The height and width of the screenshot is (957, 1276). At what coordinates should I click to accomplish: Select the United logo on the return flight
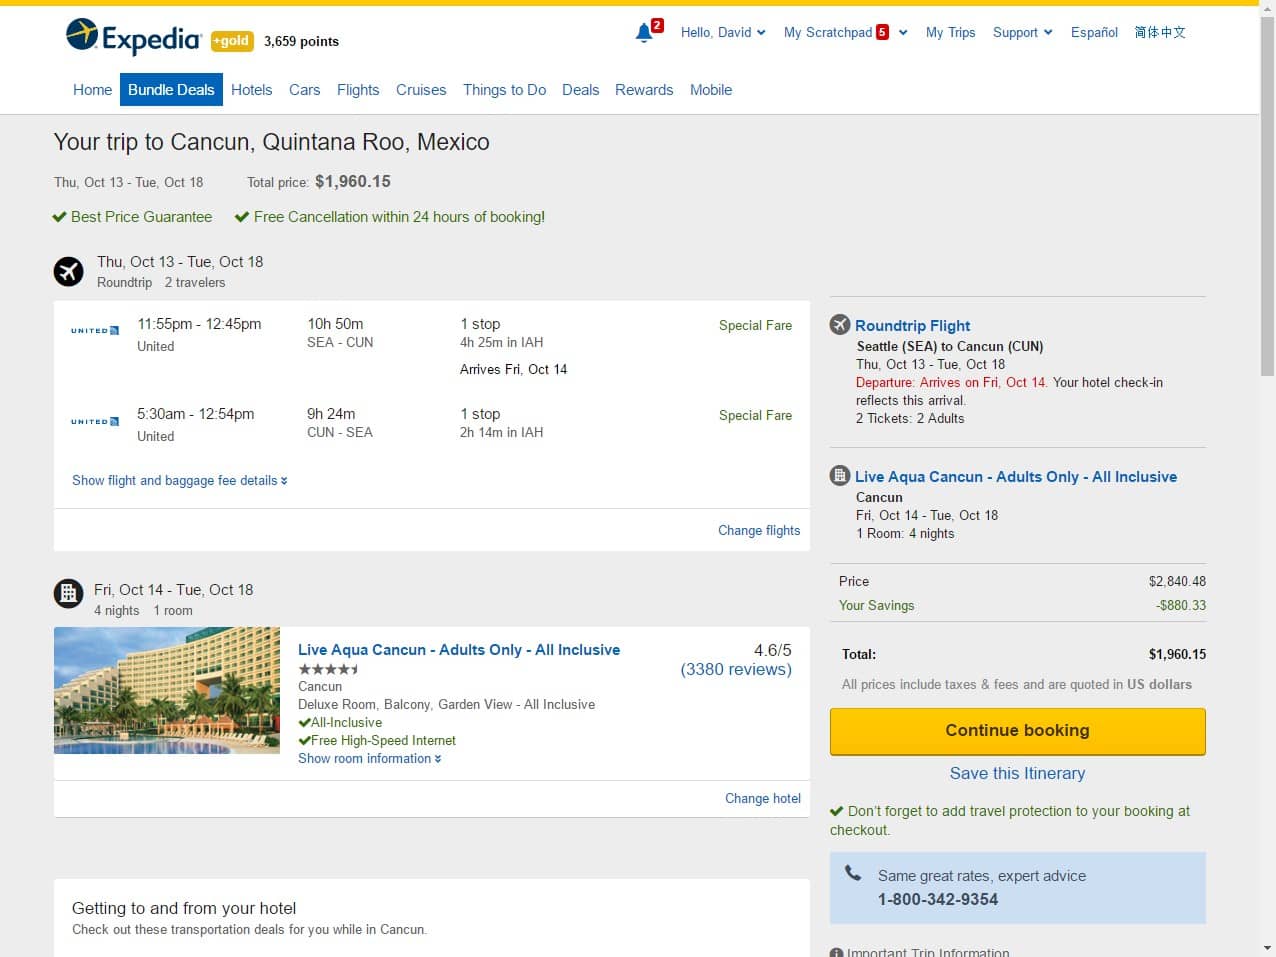[x=94, y=419]
